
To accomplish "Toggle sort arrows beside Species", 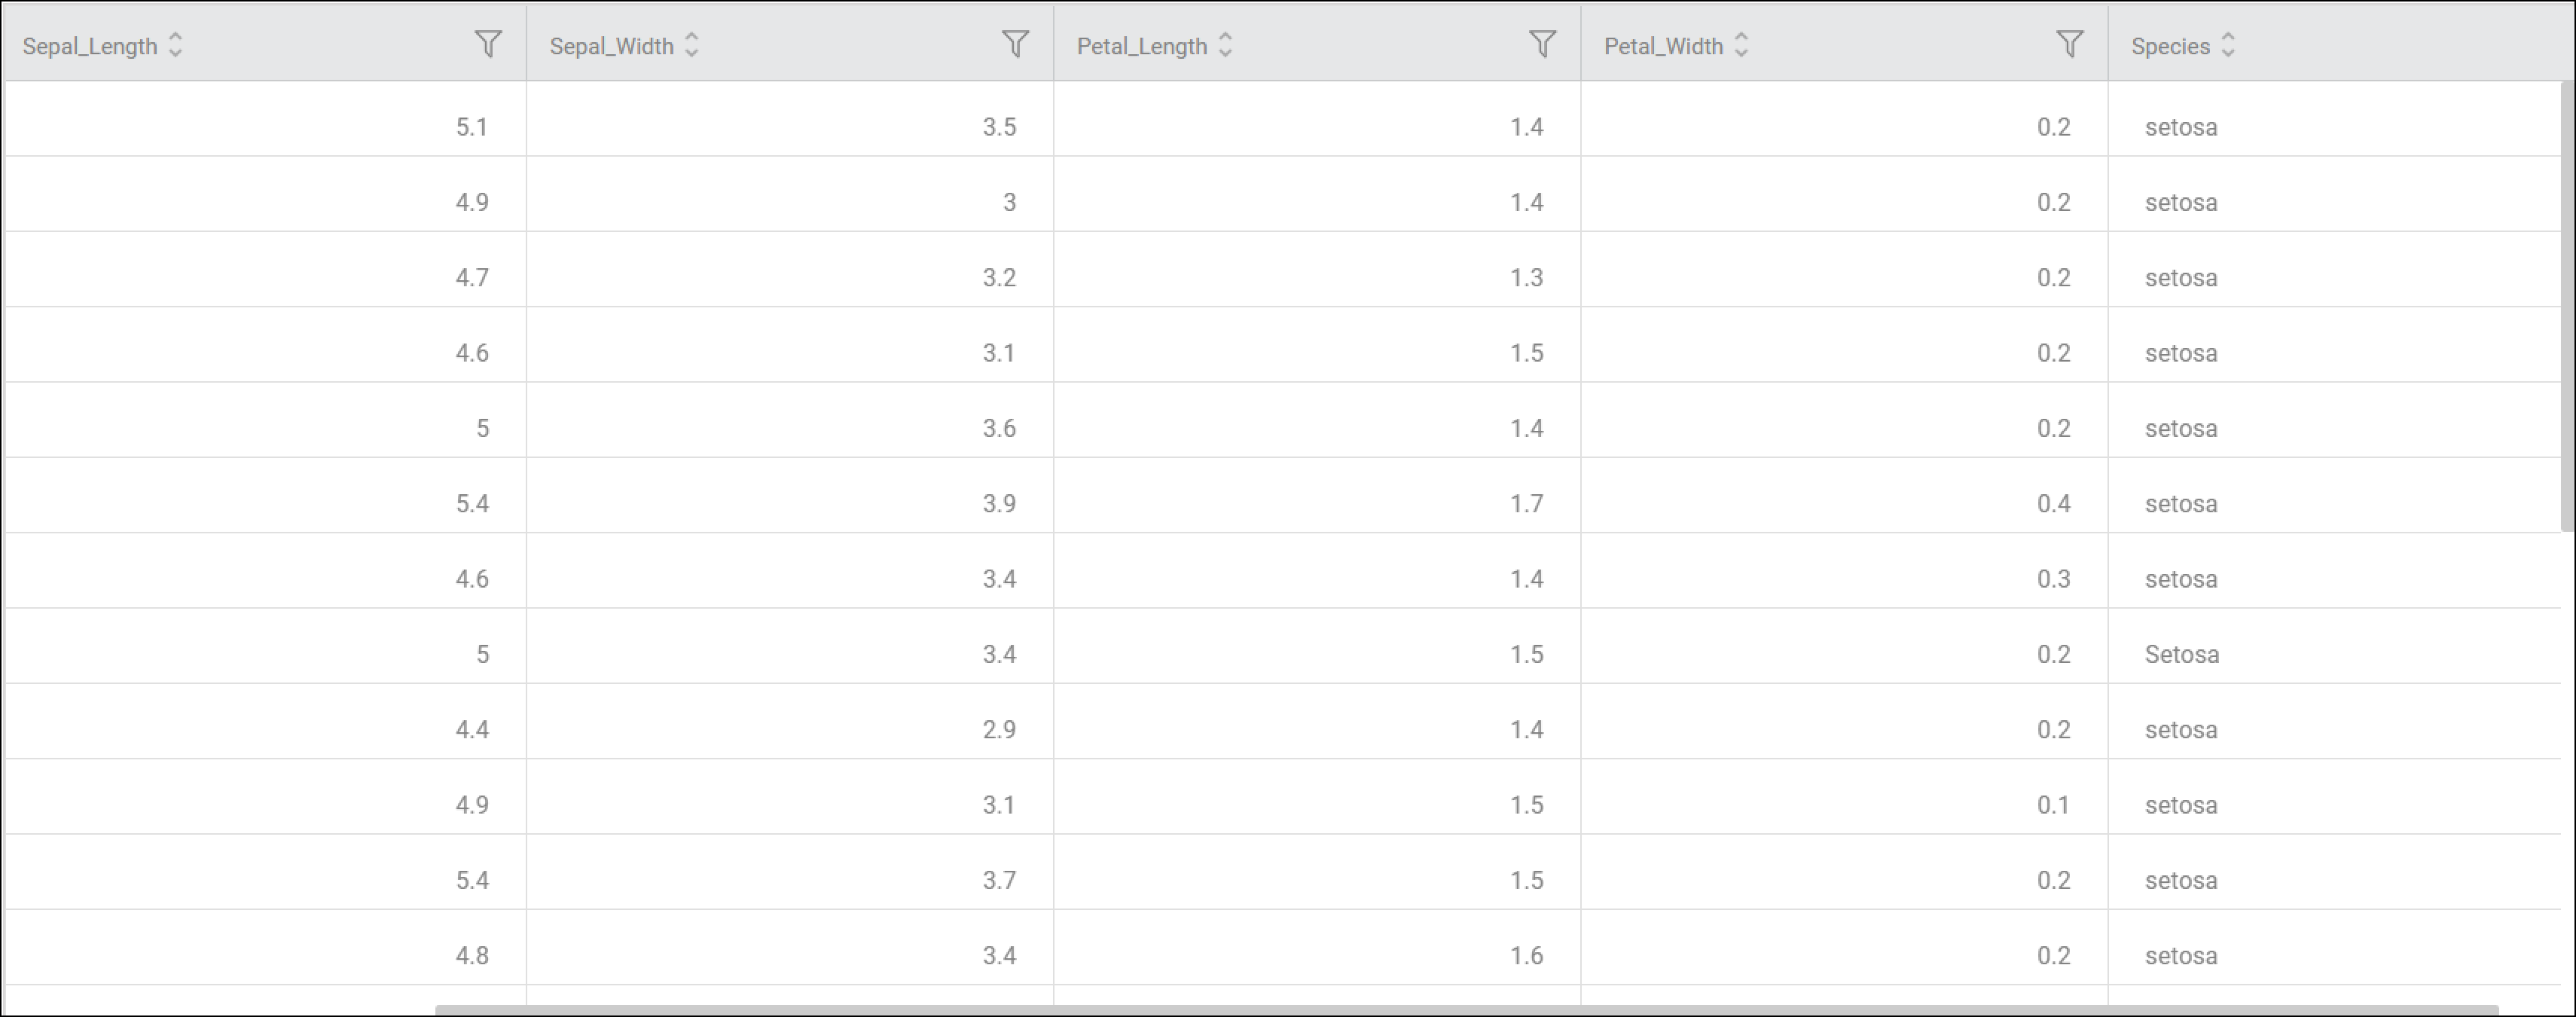I will tap(2228, 45).
